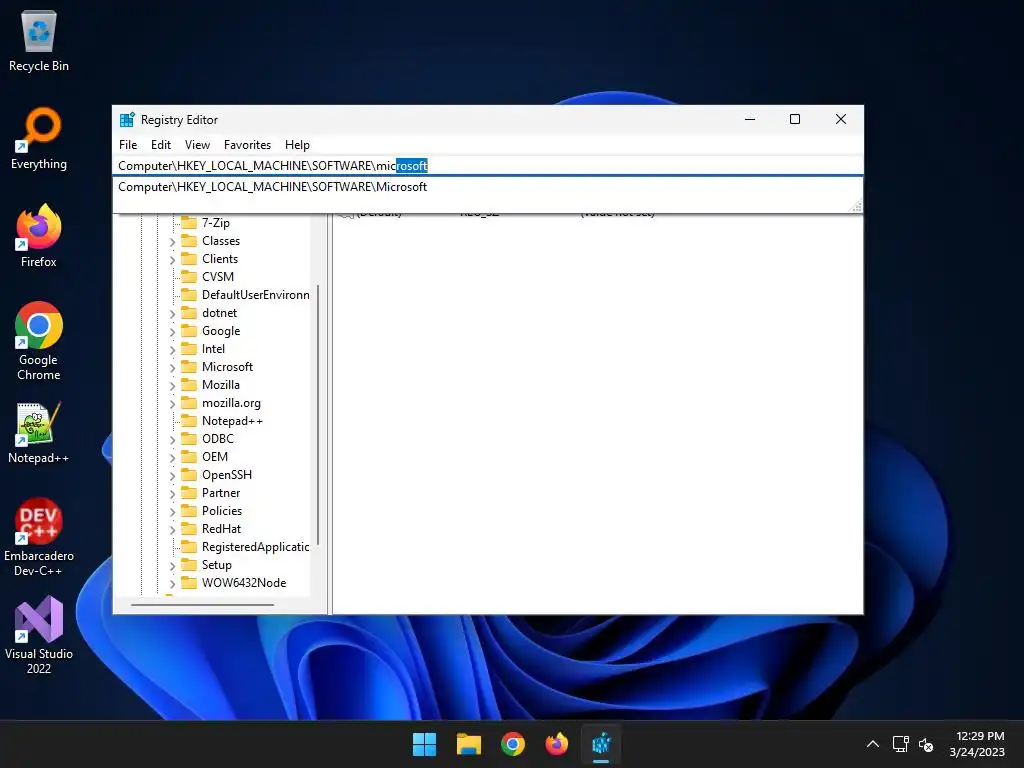This screenshot has width=1024, height=768.
Task: Select the dotnet key
Action: pyautogui.click(x=219, y=313)
